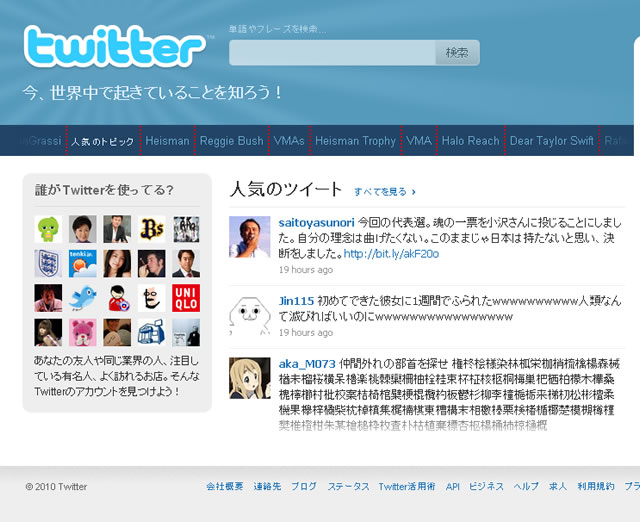Viewport: 640px width, 522px height.
Task: Click the man smoking avatar
Action: (x=151, y=264)
